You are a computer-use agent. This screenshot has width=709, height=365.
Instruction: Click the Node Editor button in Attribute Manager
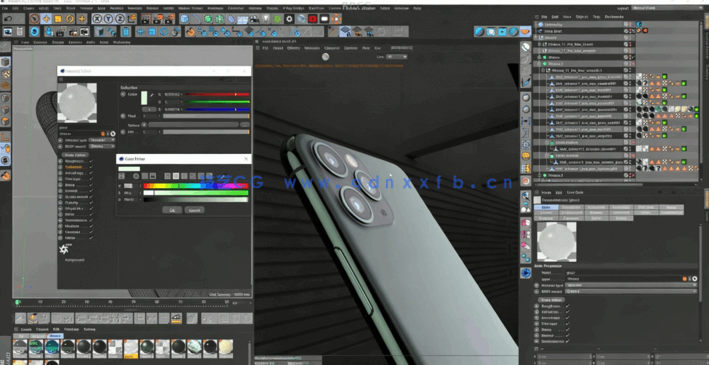(551, 299)
